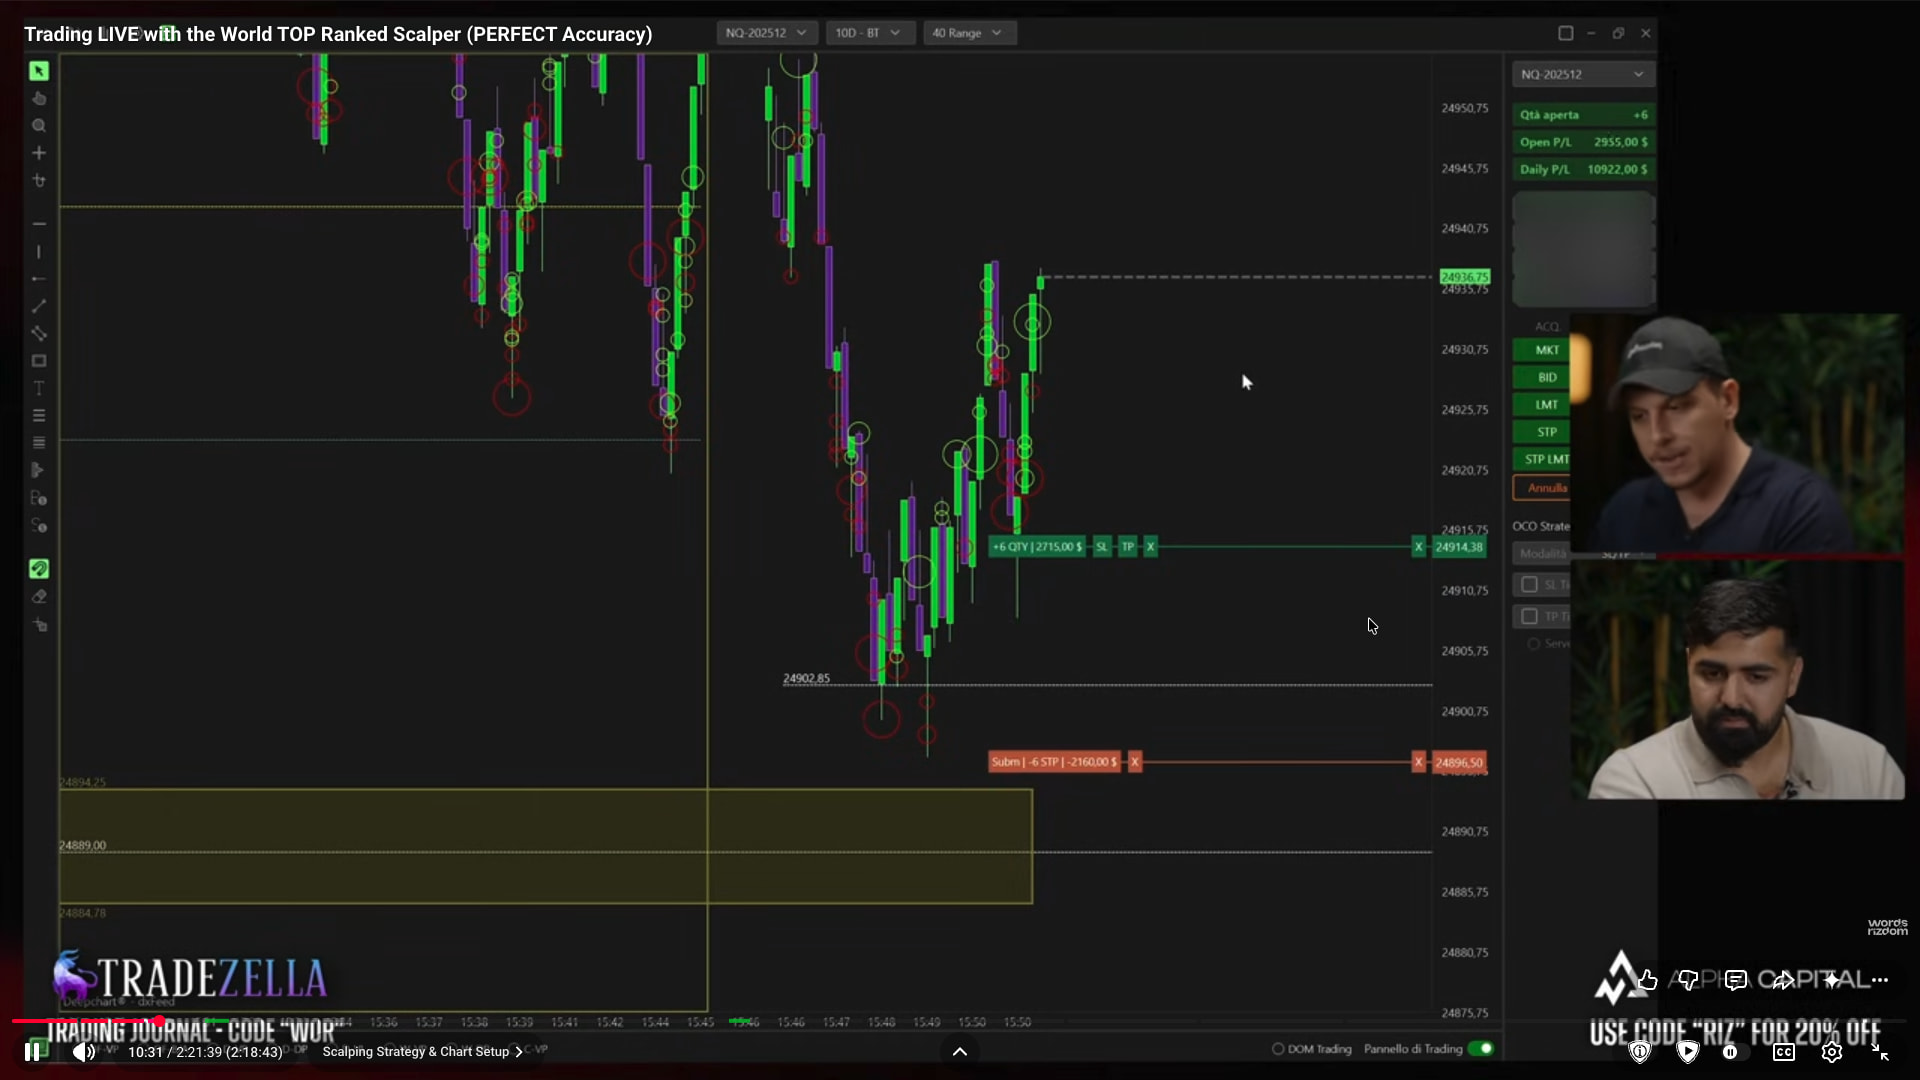Expand the up chevron above player controls

point(960,1051)
